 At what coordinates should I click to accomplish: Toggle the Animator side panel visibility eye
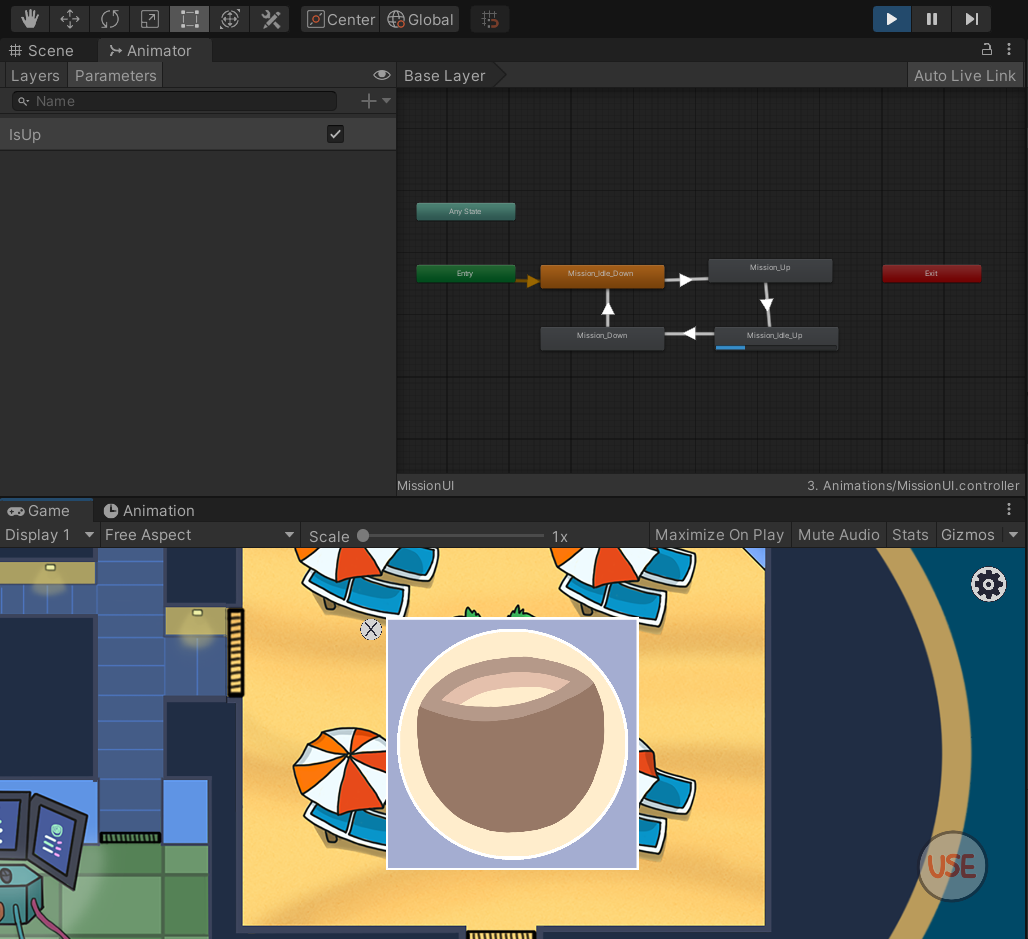point(382,75)
